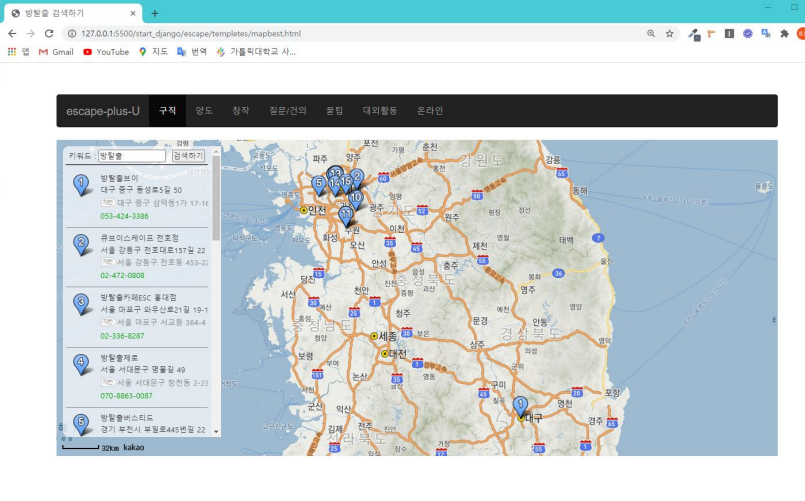Reload the page
Screen dimensions: 805x501
(48, 33)
